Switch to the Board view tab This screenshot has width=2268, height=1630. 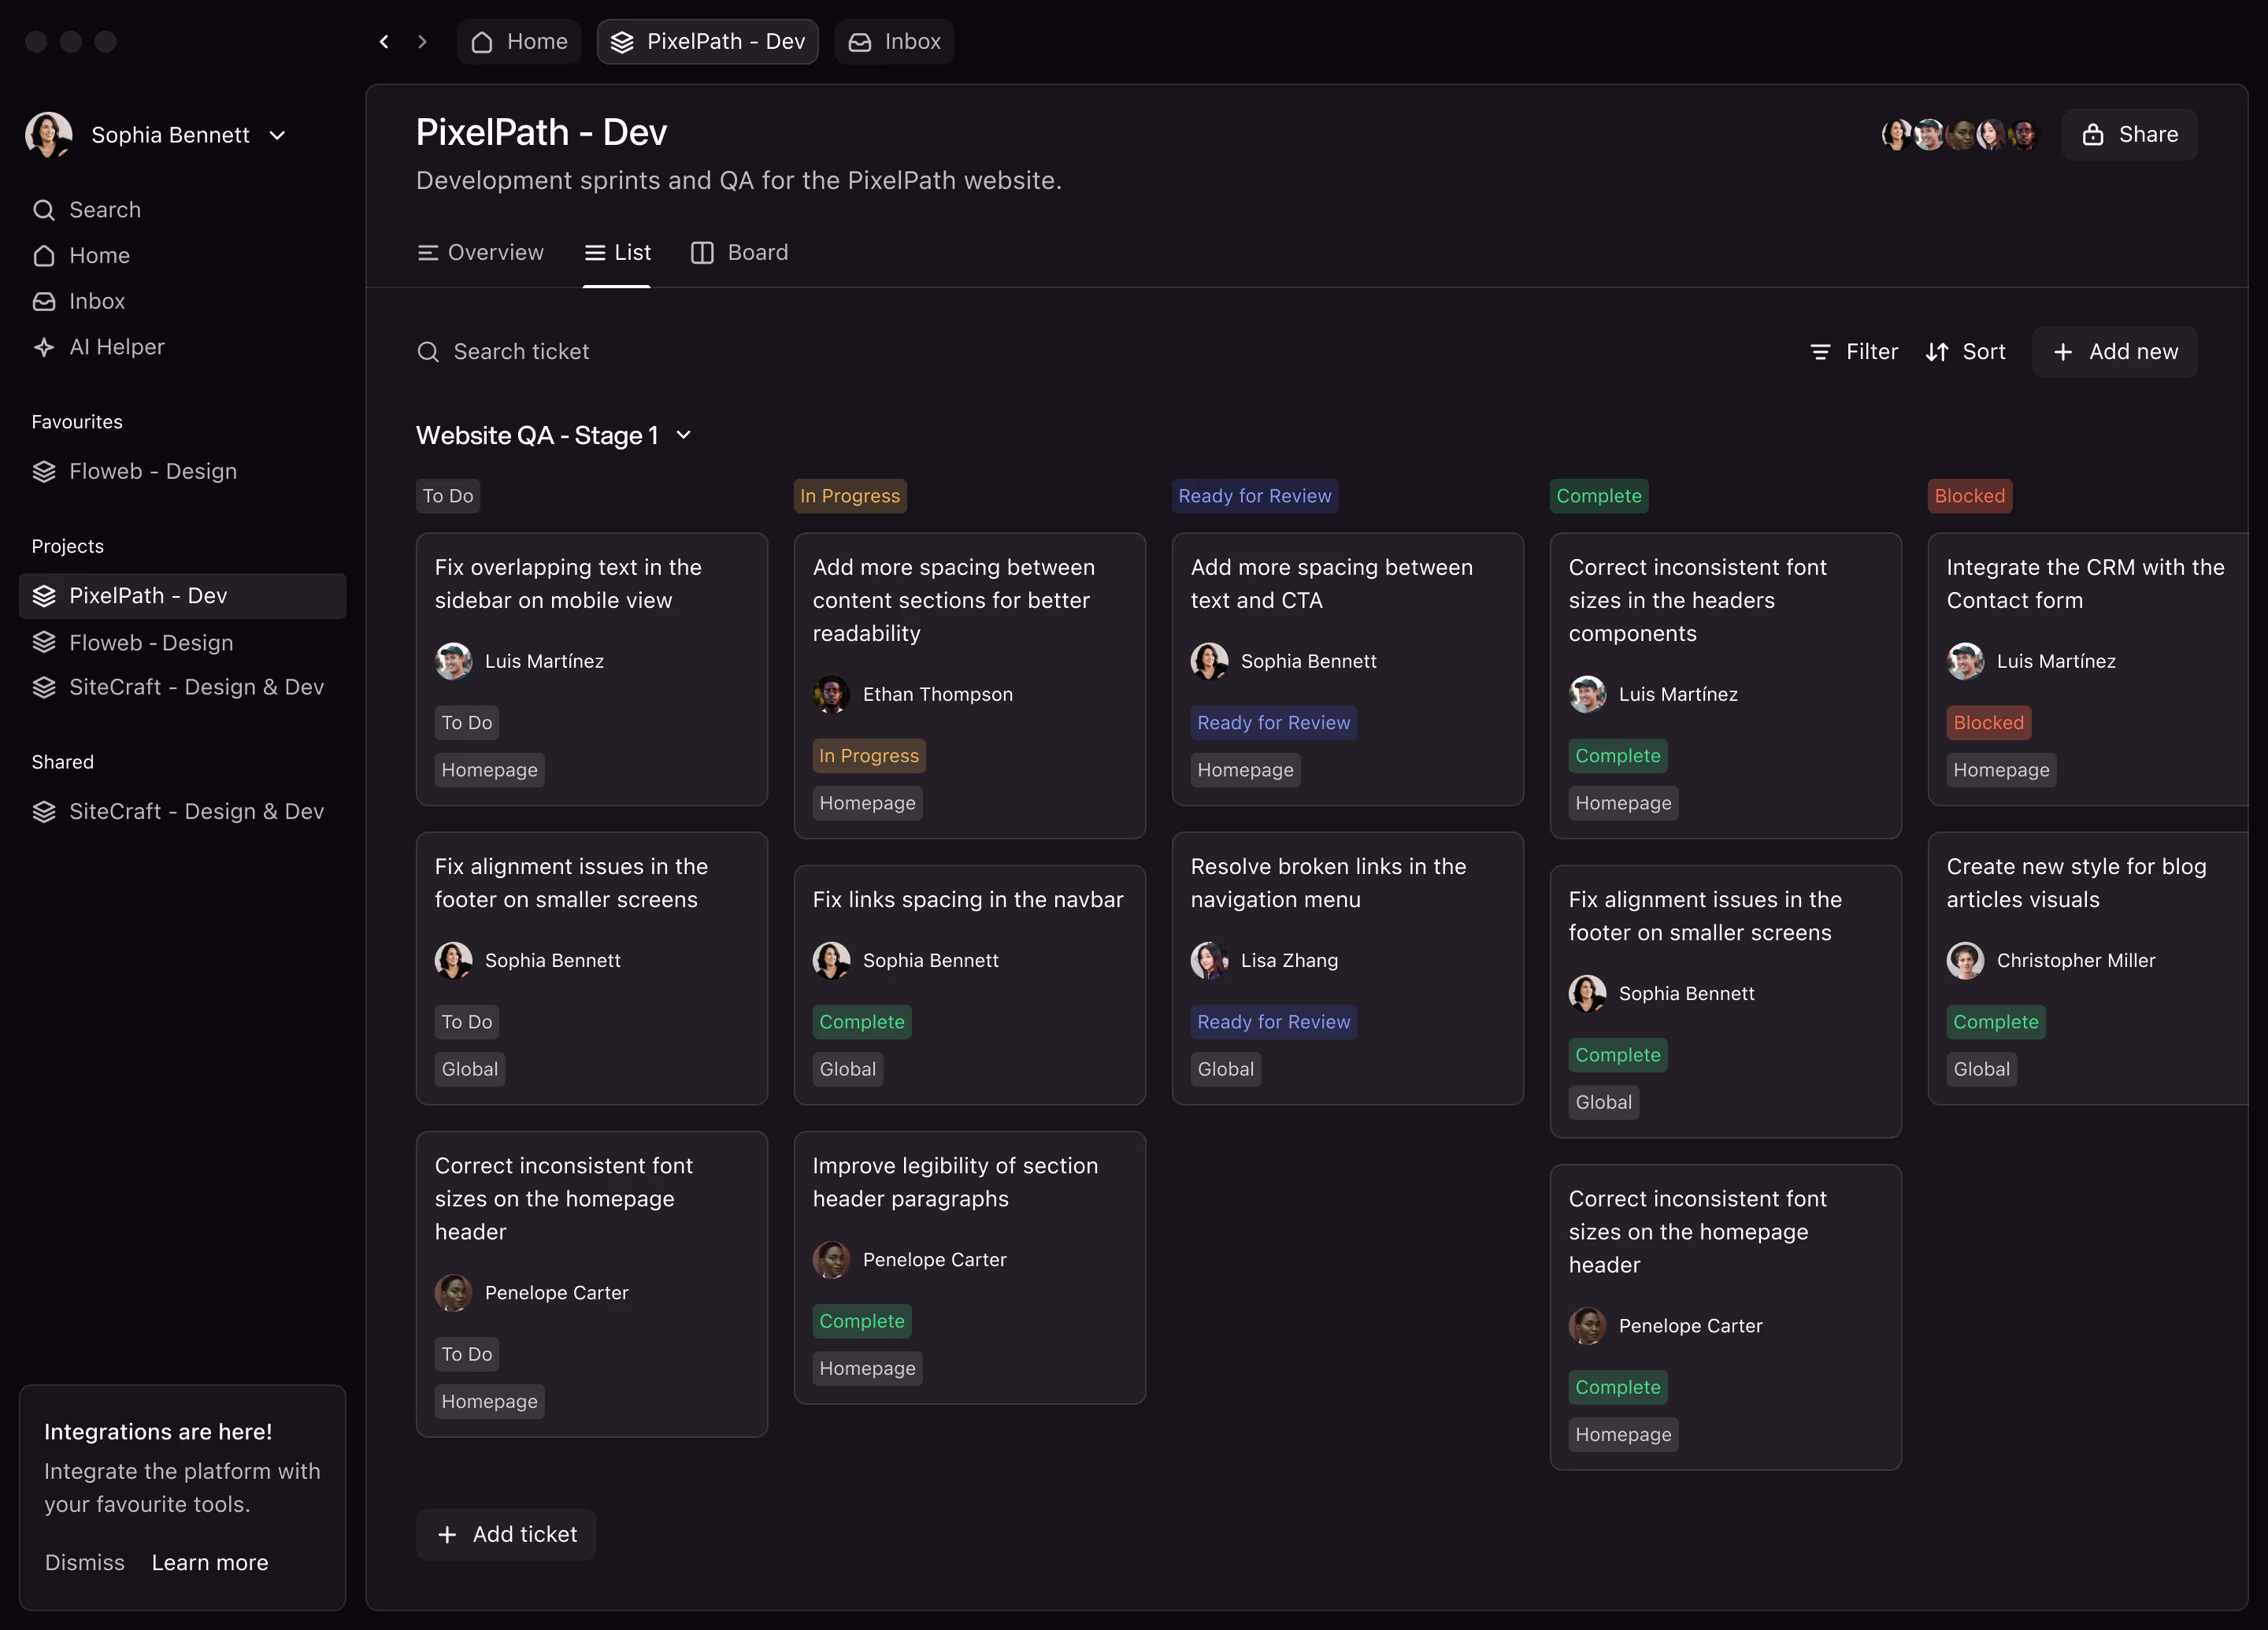[x=739, y=253]
